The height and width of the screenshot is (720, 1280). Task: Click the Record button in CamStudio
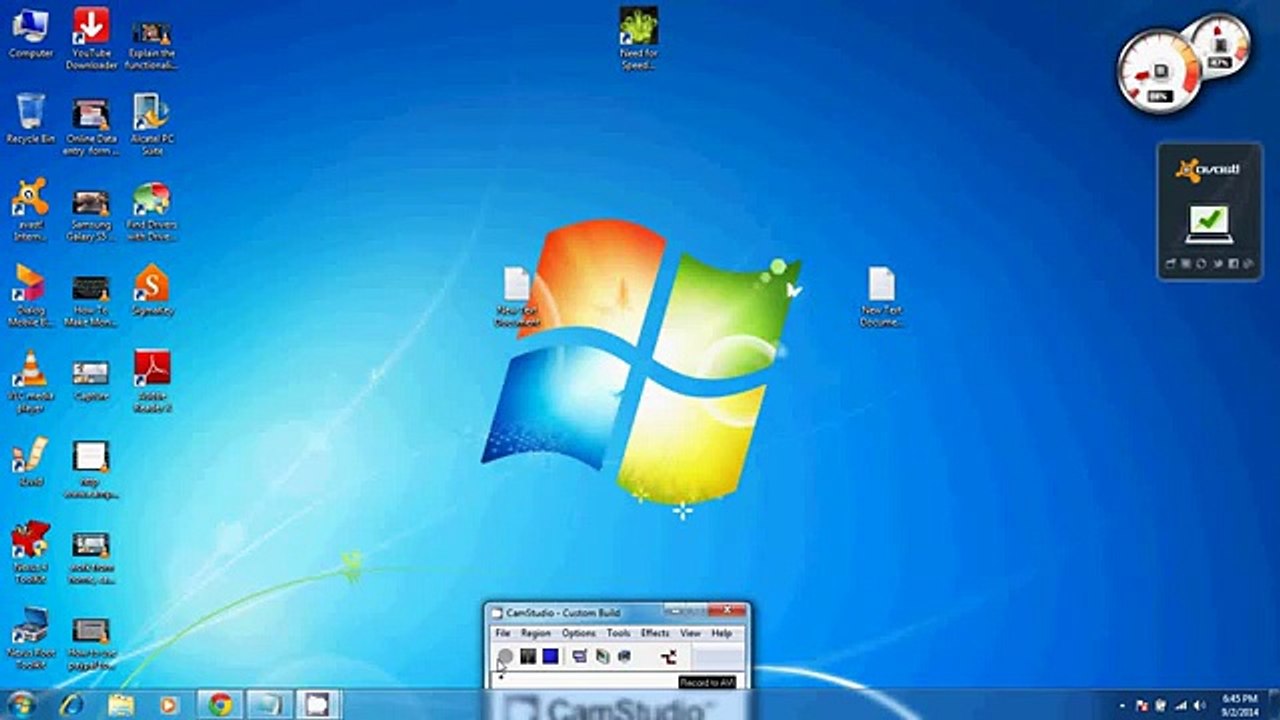506,656
